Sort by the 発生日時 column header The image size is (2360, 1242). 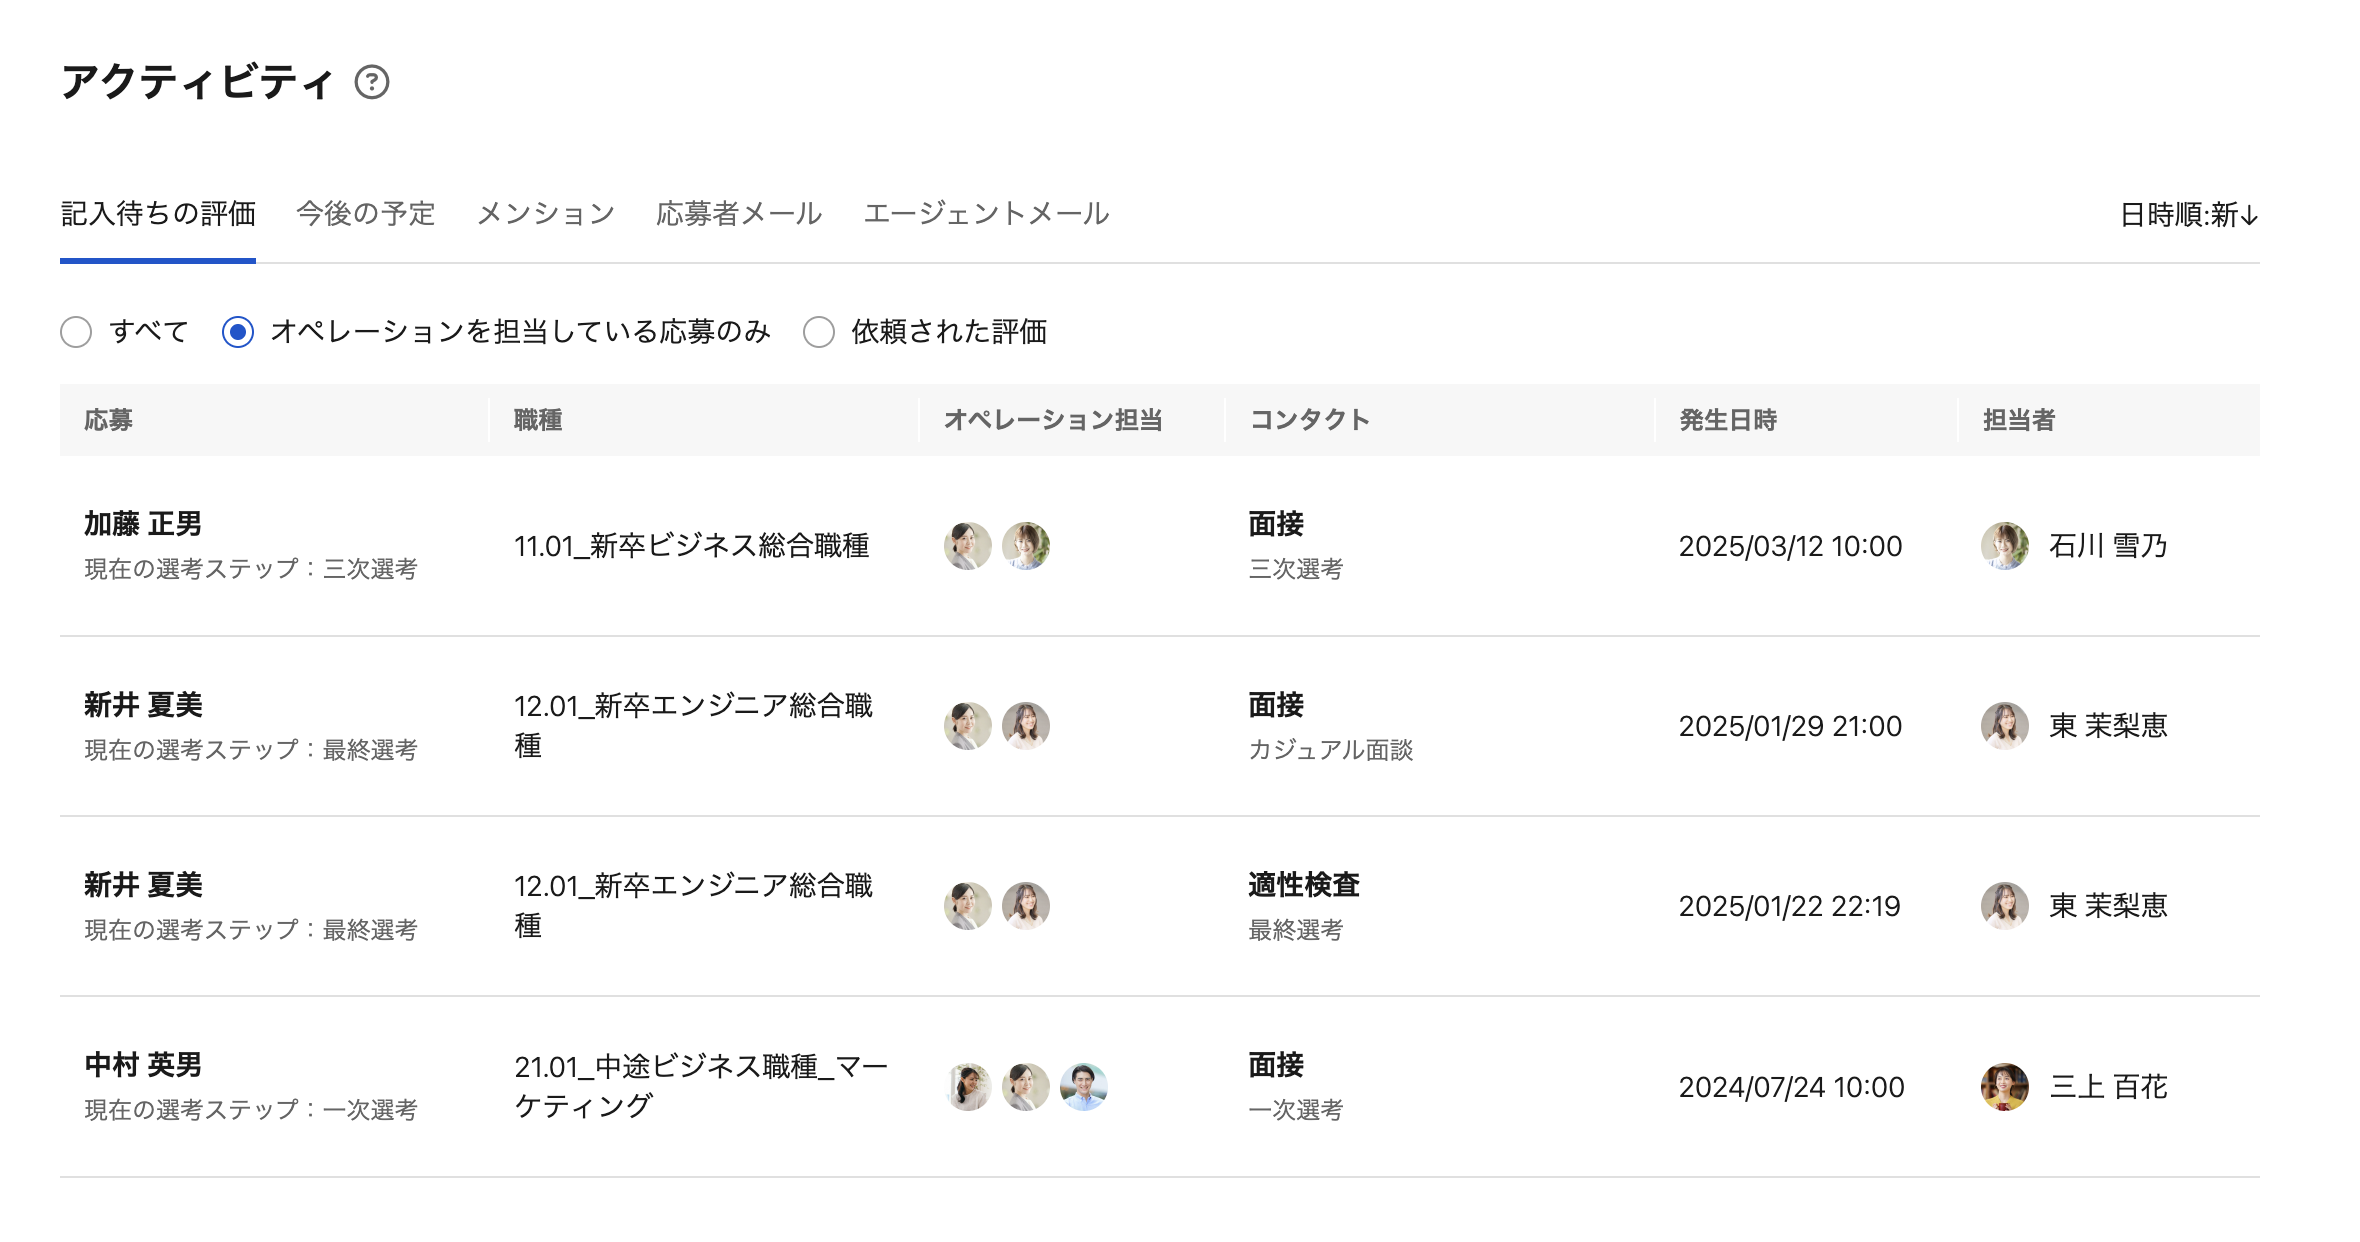point(1728,420)
